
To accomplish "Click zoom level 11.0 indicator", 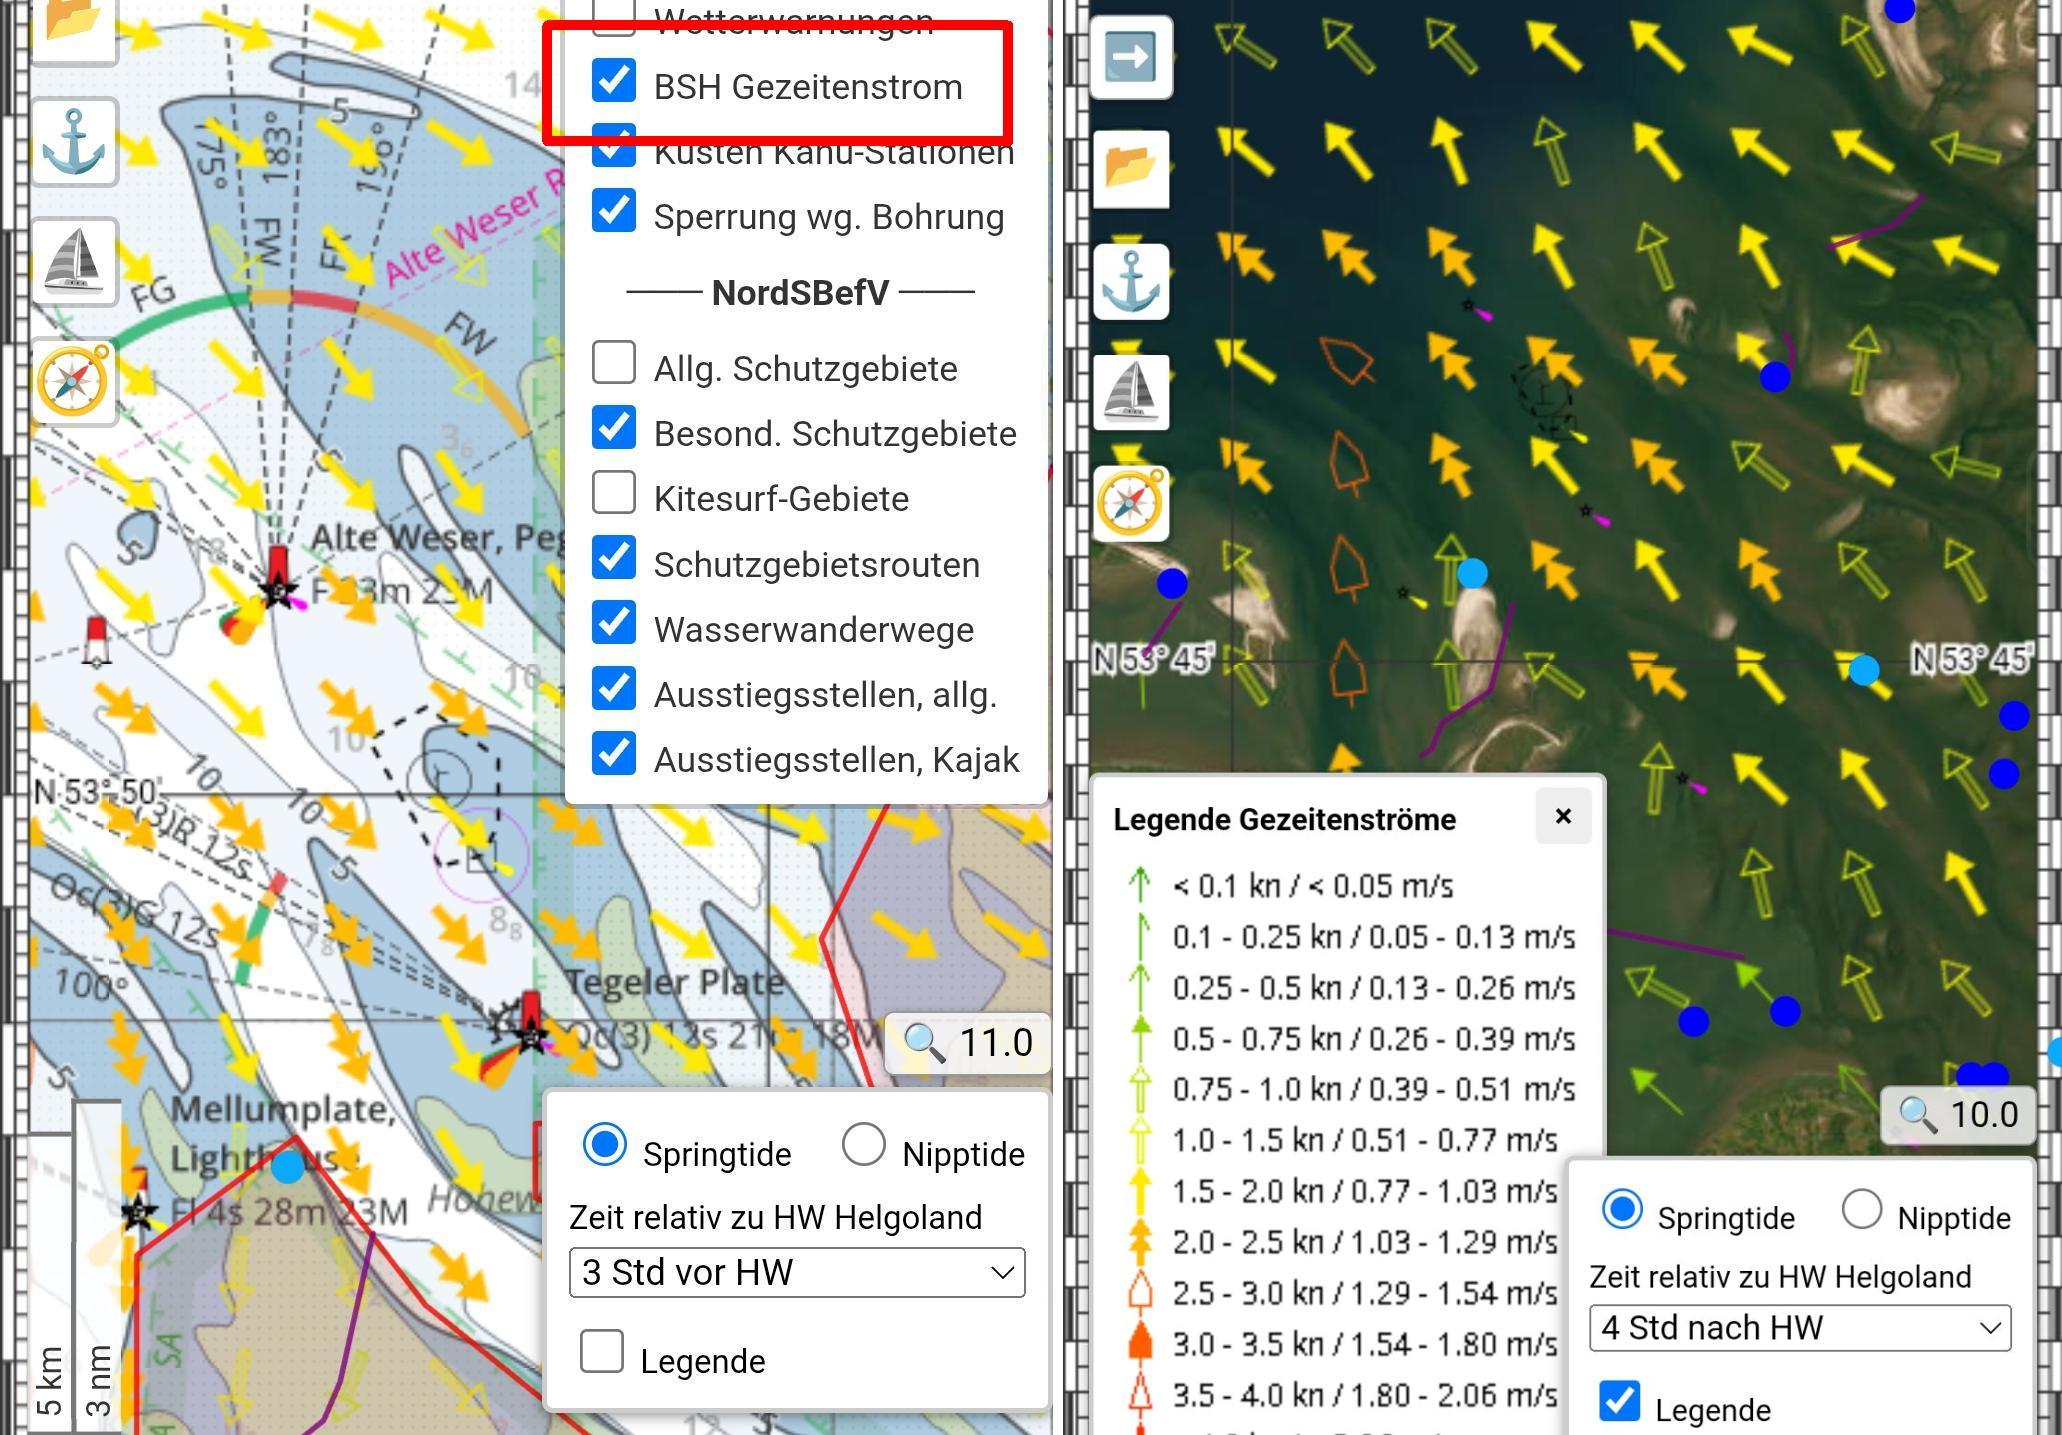I will (x=968, y=1043).
